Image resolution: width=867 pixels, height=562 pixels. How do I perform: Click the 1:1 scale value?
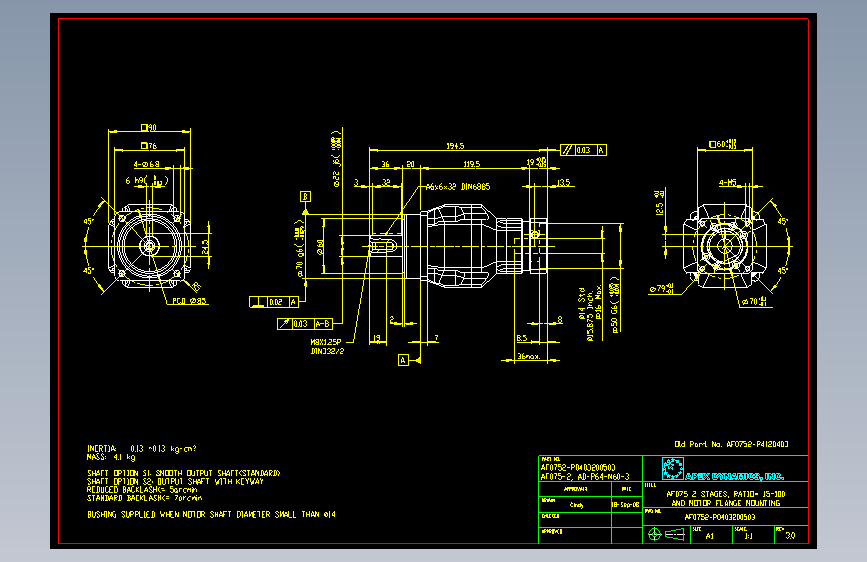point(749,536)
